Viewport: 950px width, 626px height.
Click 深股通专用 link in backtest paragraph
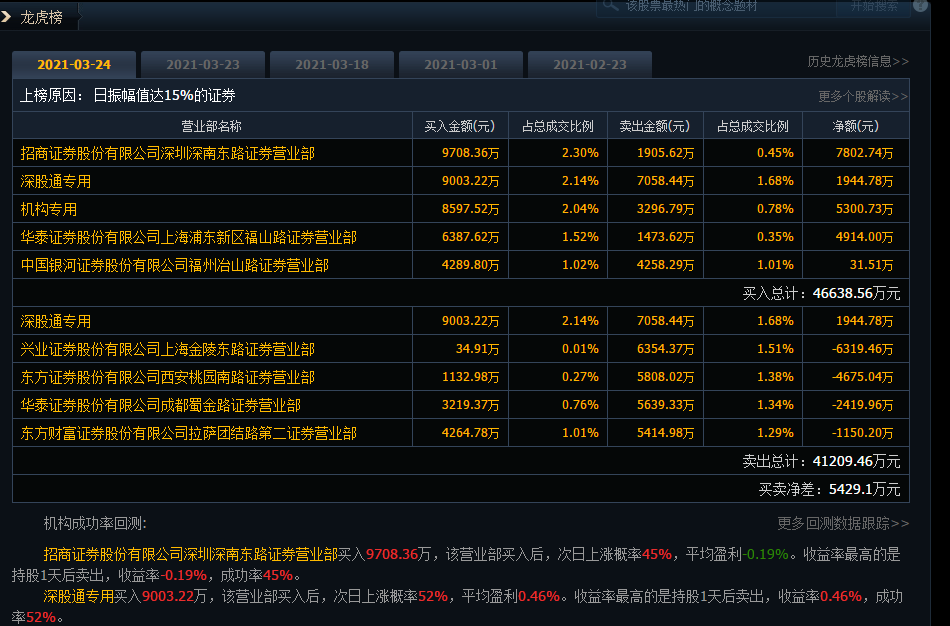pos(78,596)
